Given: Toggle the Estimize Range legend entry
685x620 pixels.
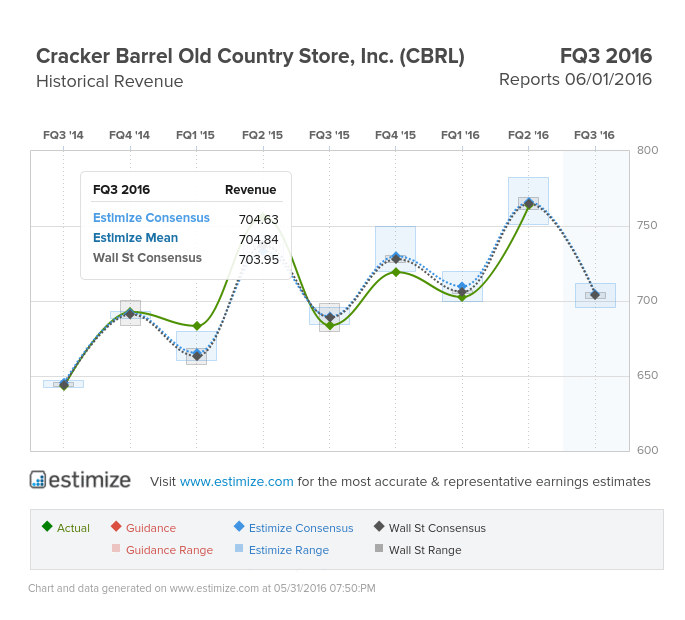Looking at the screenshot, I should click(x=282, y=550).
